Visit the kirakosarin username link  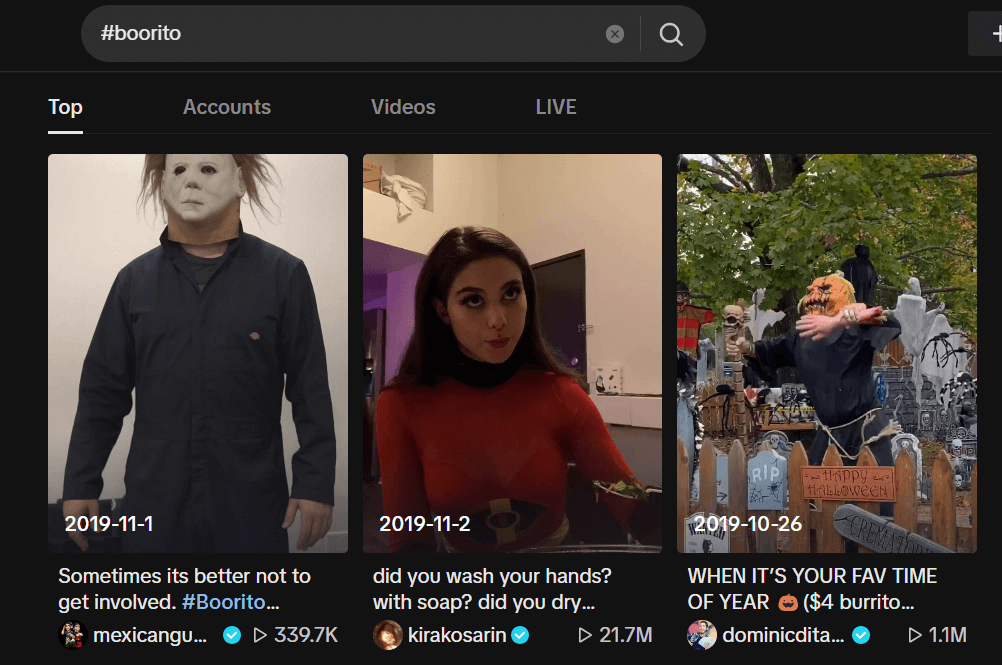point(457,635)
